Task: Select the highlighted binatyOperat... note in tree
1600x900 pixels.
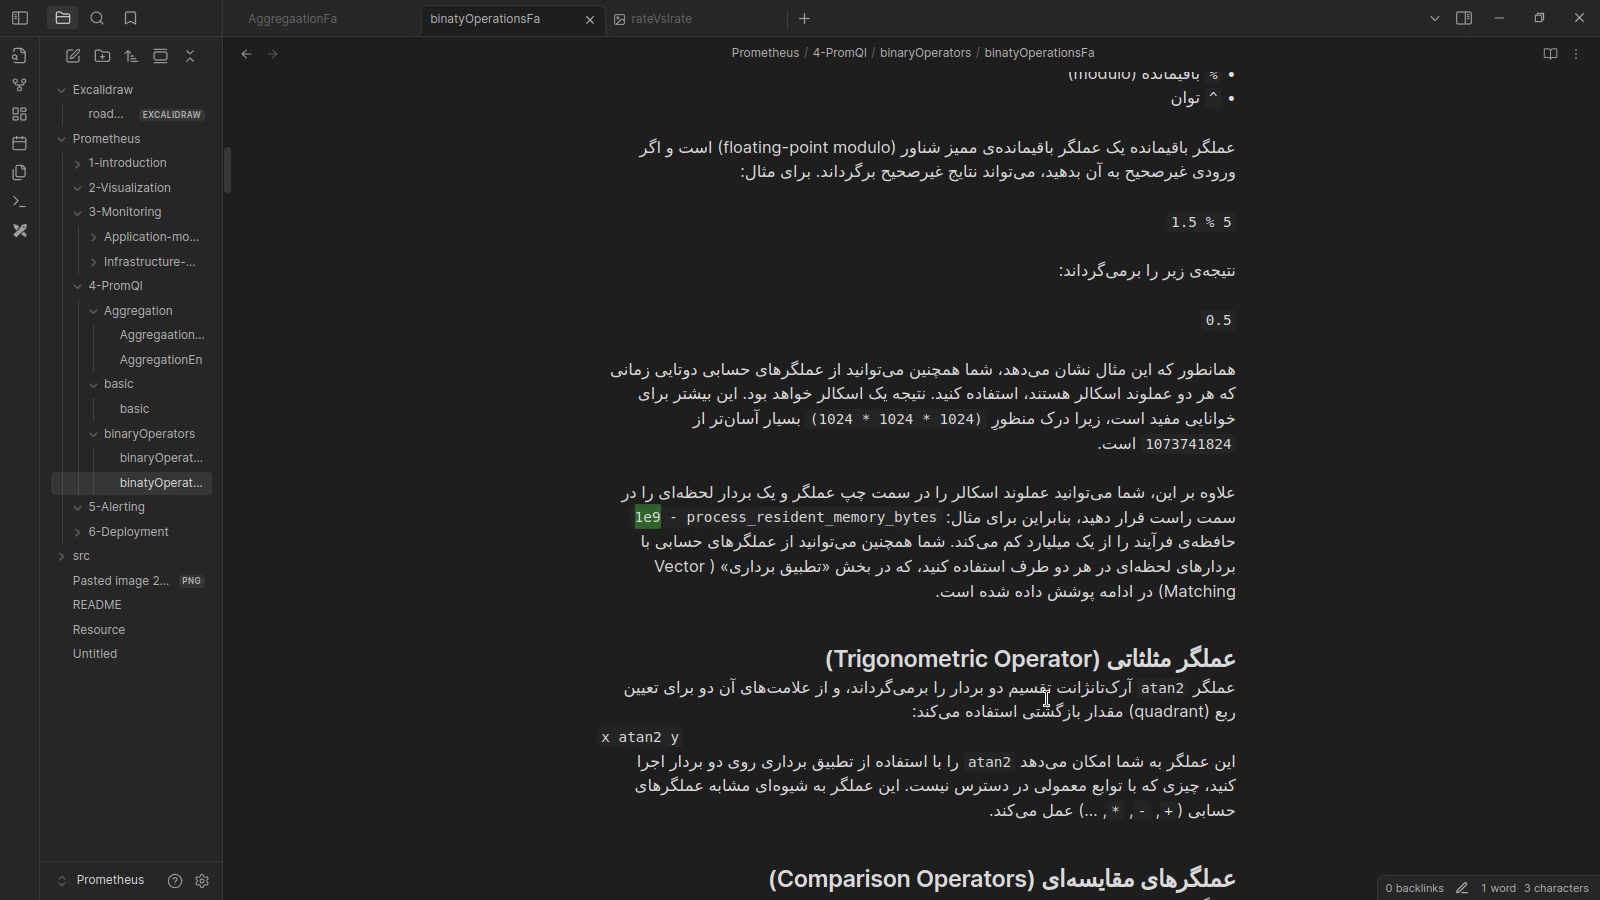Action: click(x=132, y=483)
